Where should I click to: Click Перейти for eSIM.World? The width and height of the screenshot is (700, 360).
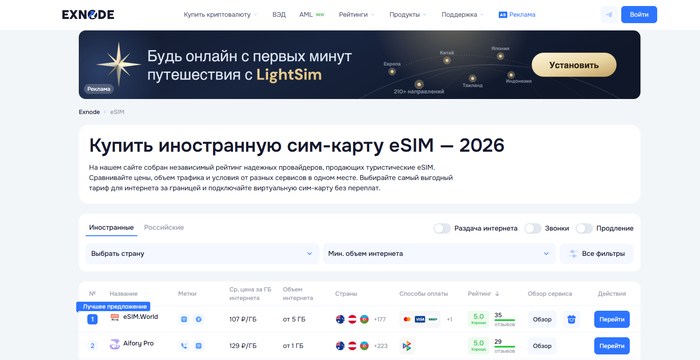[612, 319]
